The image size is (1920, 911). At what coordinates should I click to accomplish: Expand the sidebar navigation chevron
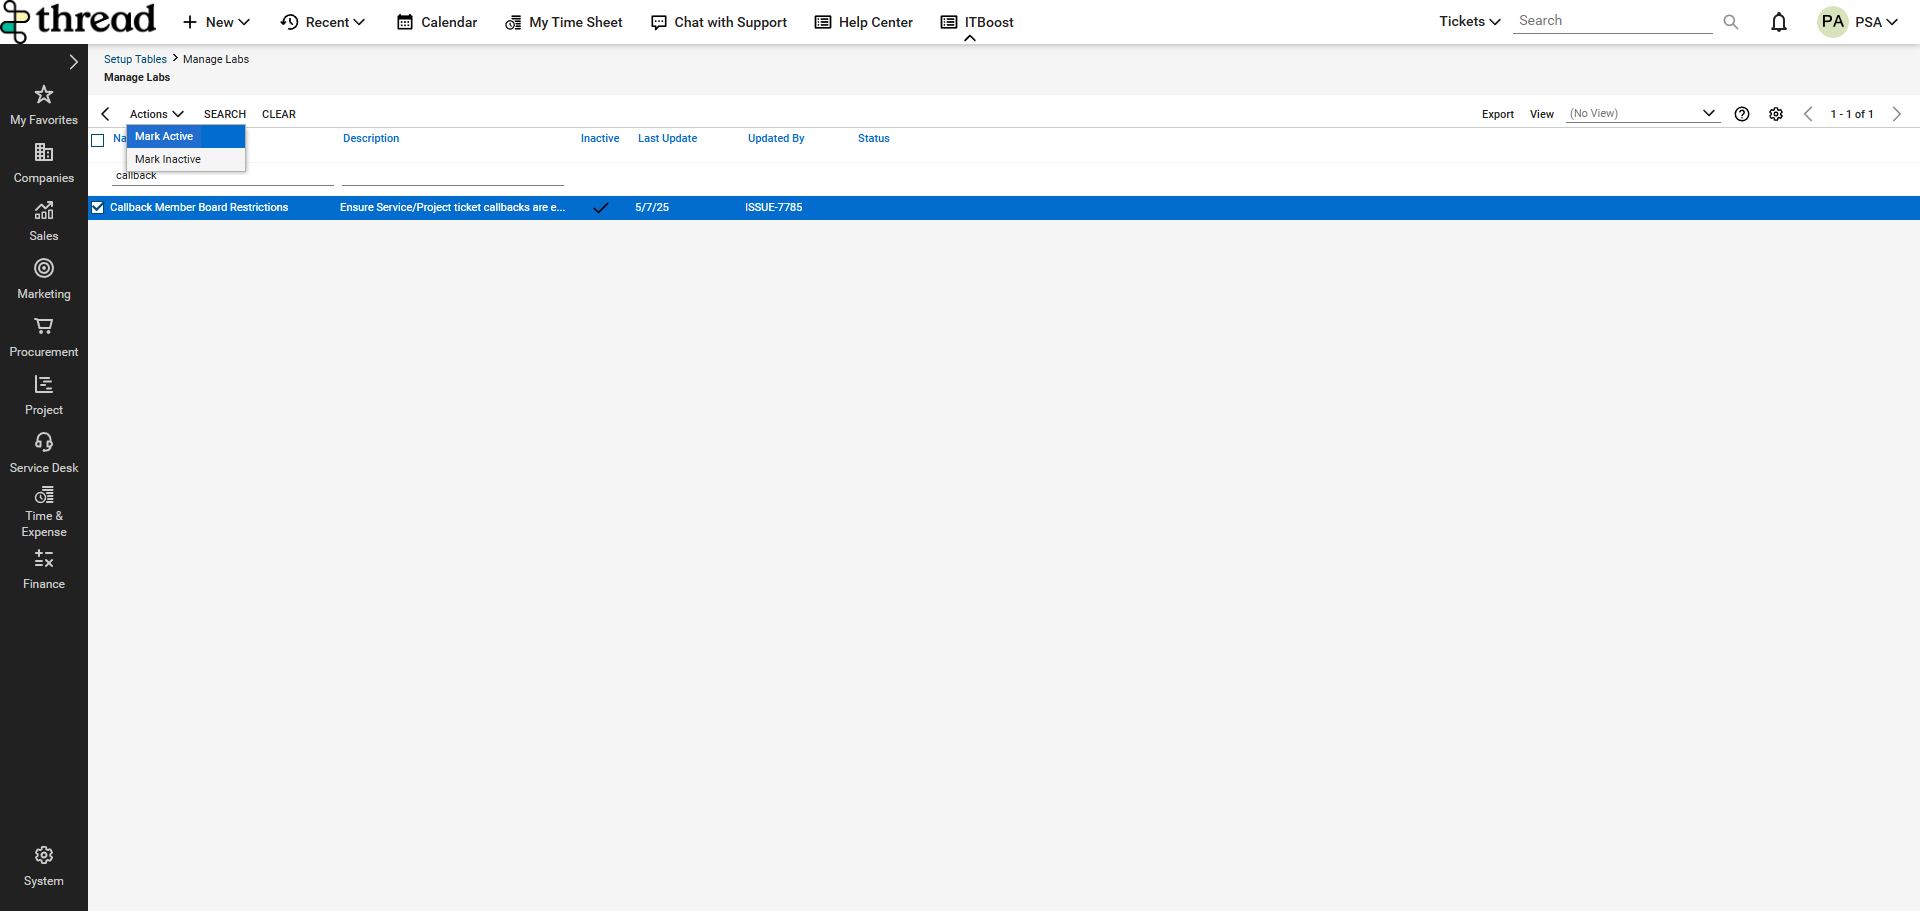click(x=73, y=62)
